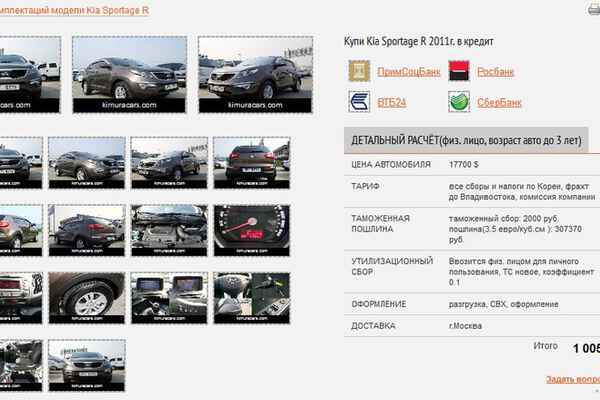Open the ПримСоцБанк link

409,72
